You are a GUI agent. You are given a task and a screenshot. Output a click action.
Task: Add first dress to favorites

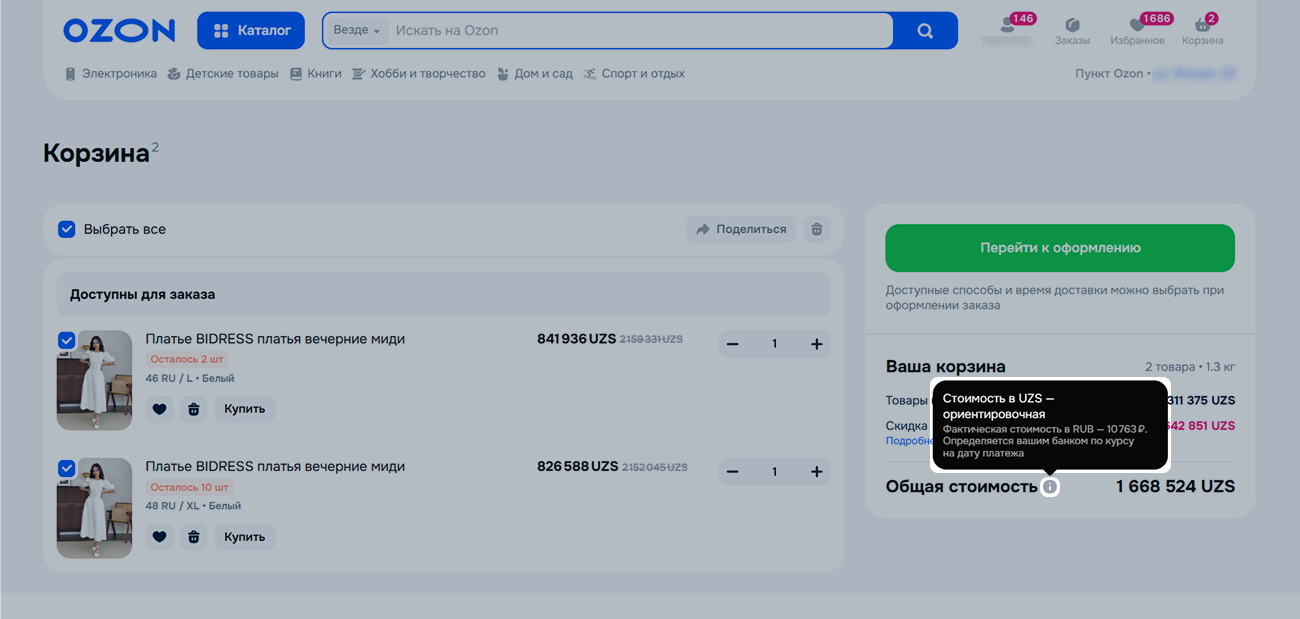(159, 409)
